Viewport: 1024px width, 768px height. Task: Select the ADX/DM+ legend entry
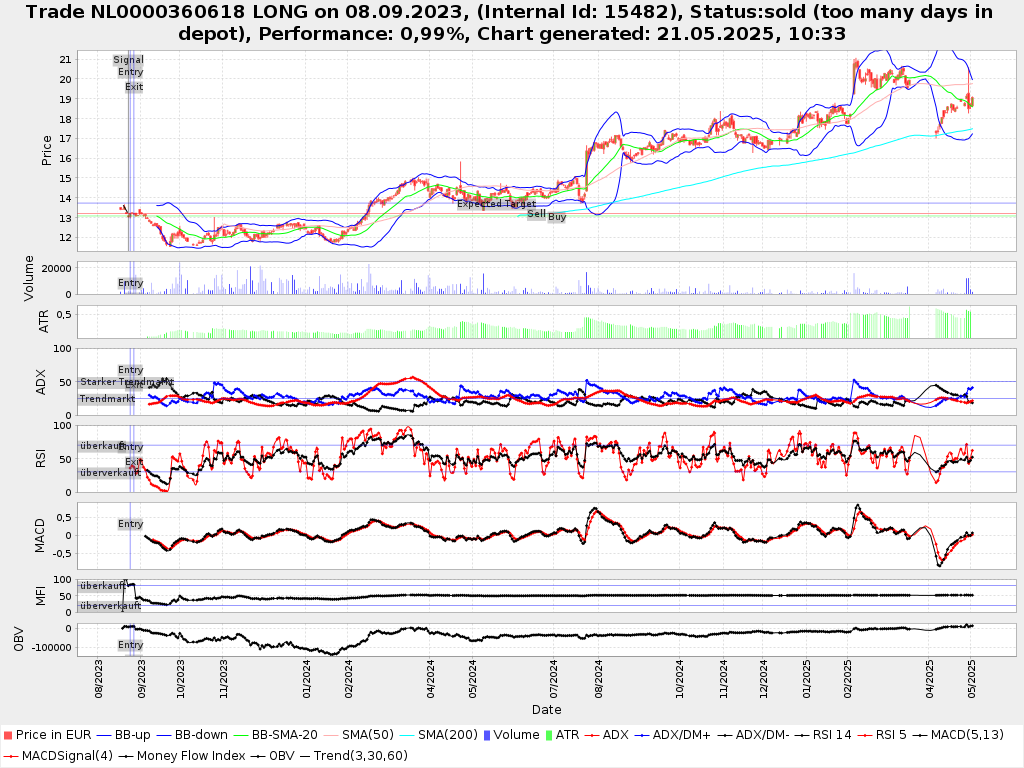tap(677, 735)
